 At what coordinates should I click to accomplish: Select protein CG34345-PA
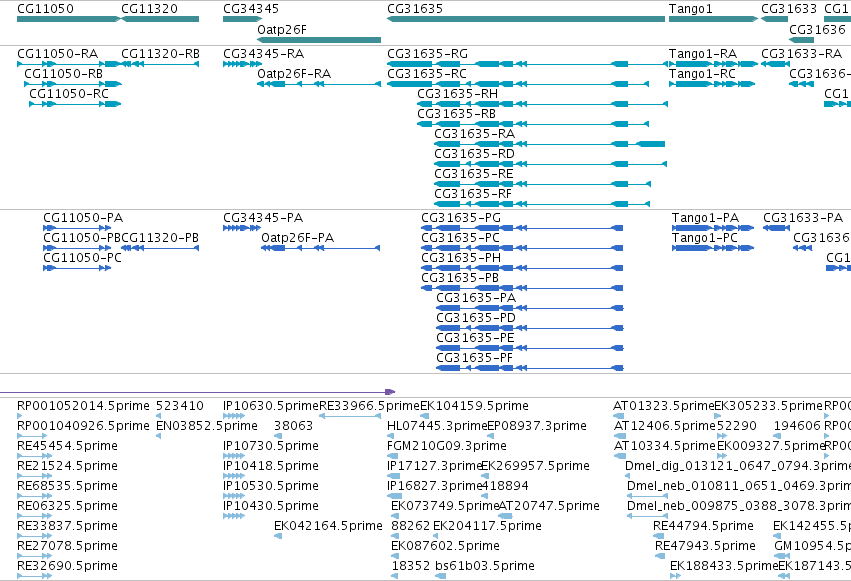tap(242, 228)
